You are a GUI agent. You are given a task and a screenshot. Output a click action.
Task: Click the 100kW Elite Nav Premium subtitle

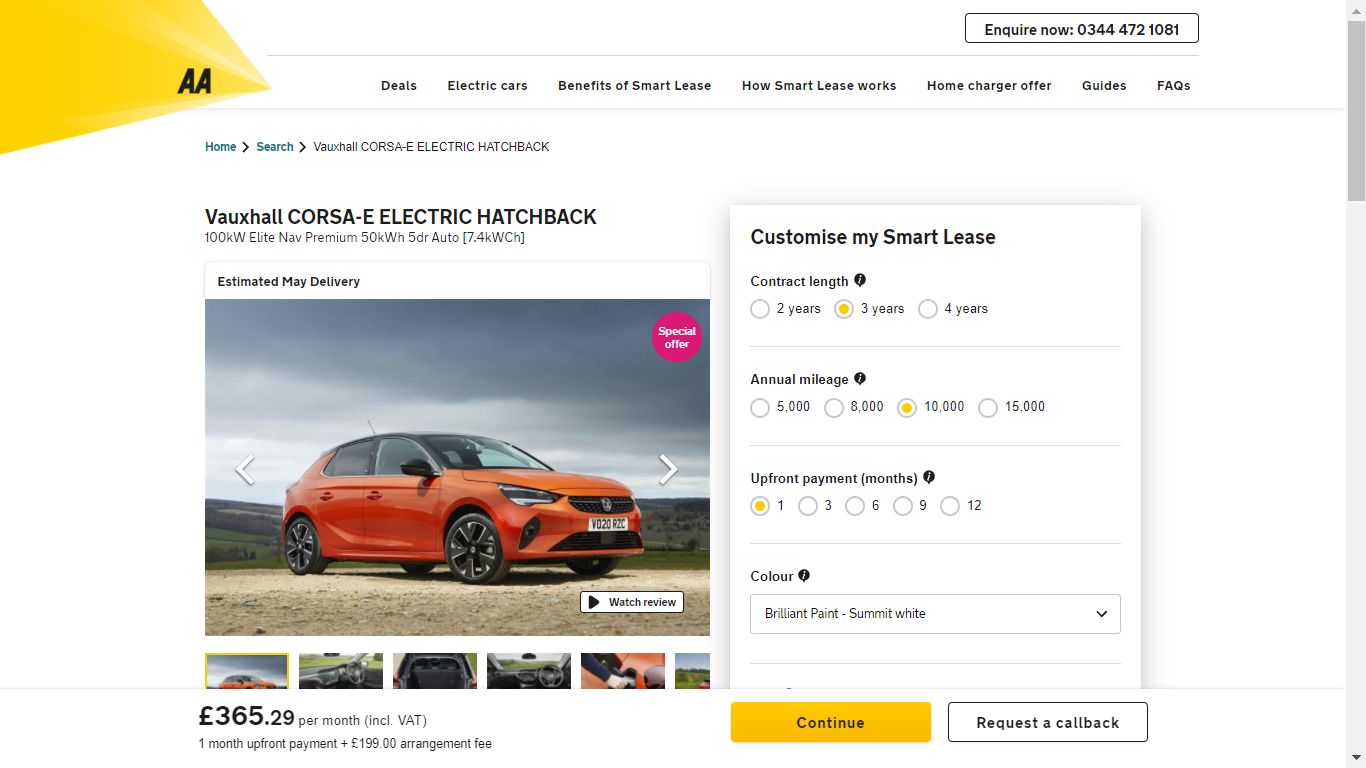(x=365, y=238)
